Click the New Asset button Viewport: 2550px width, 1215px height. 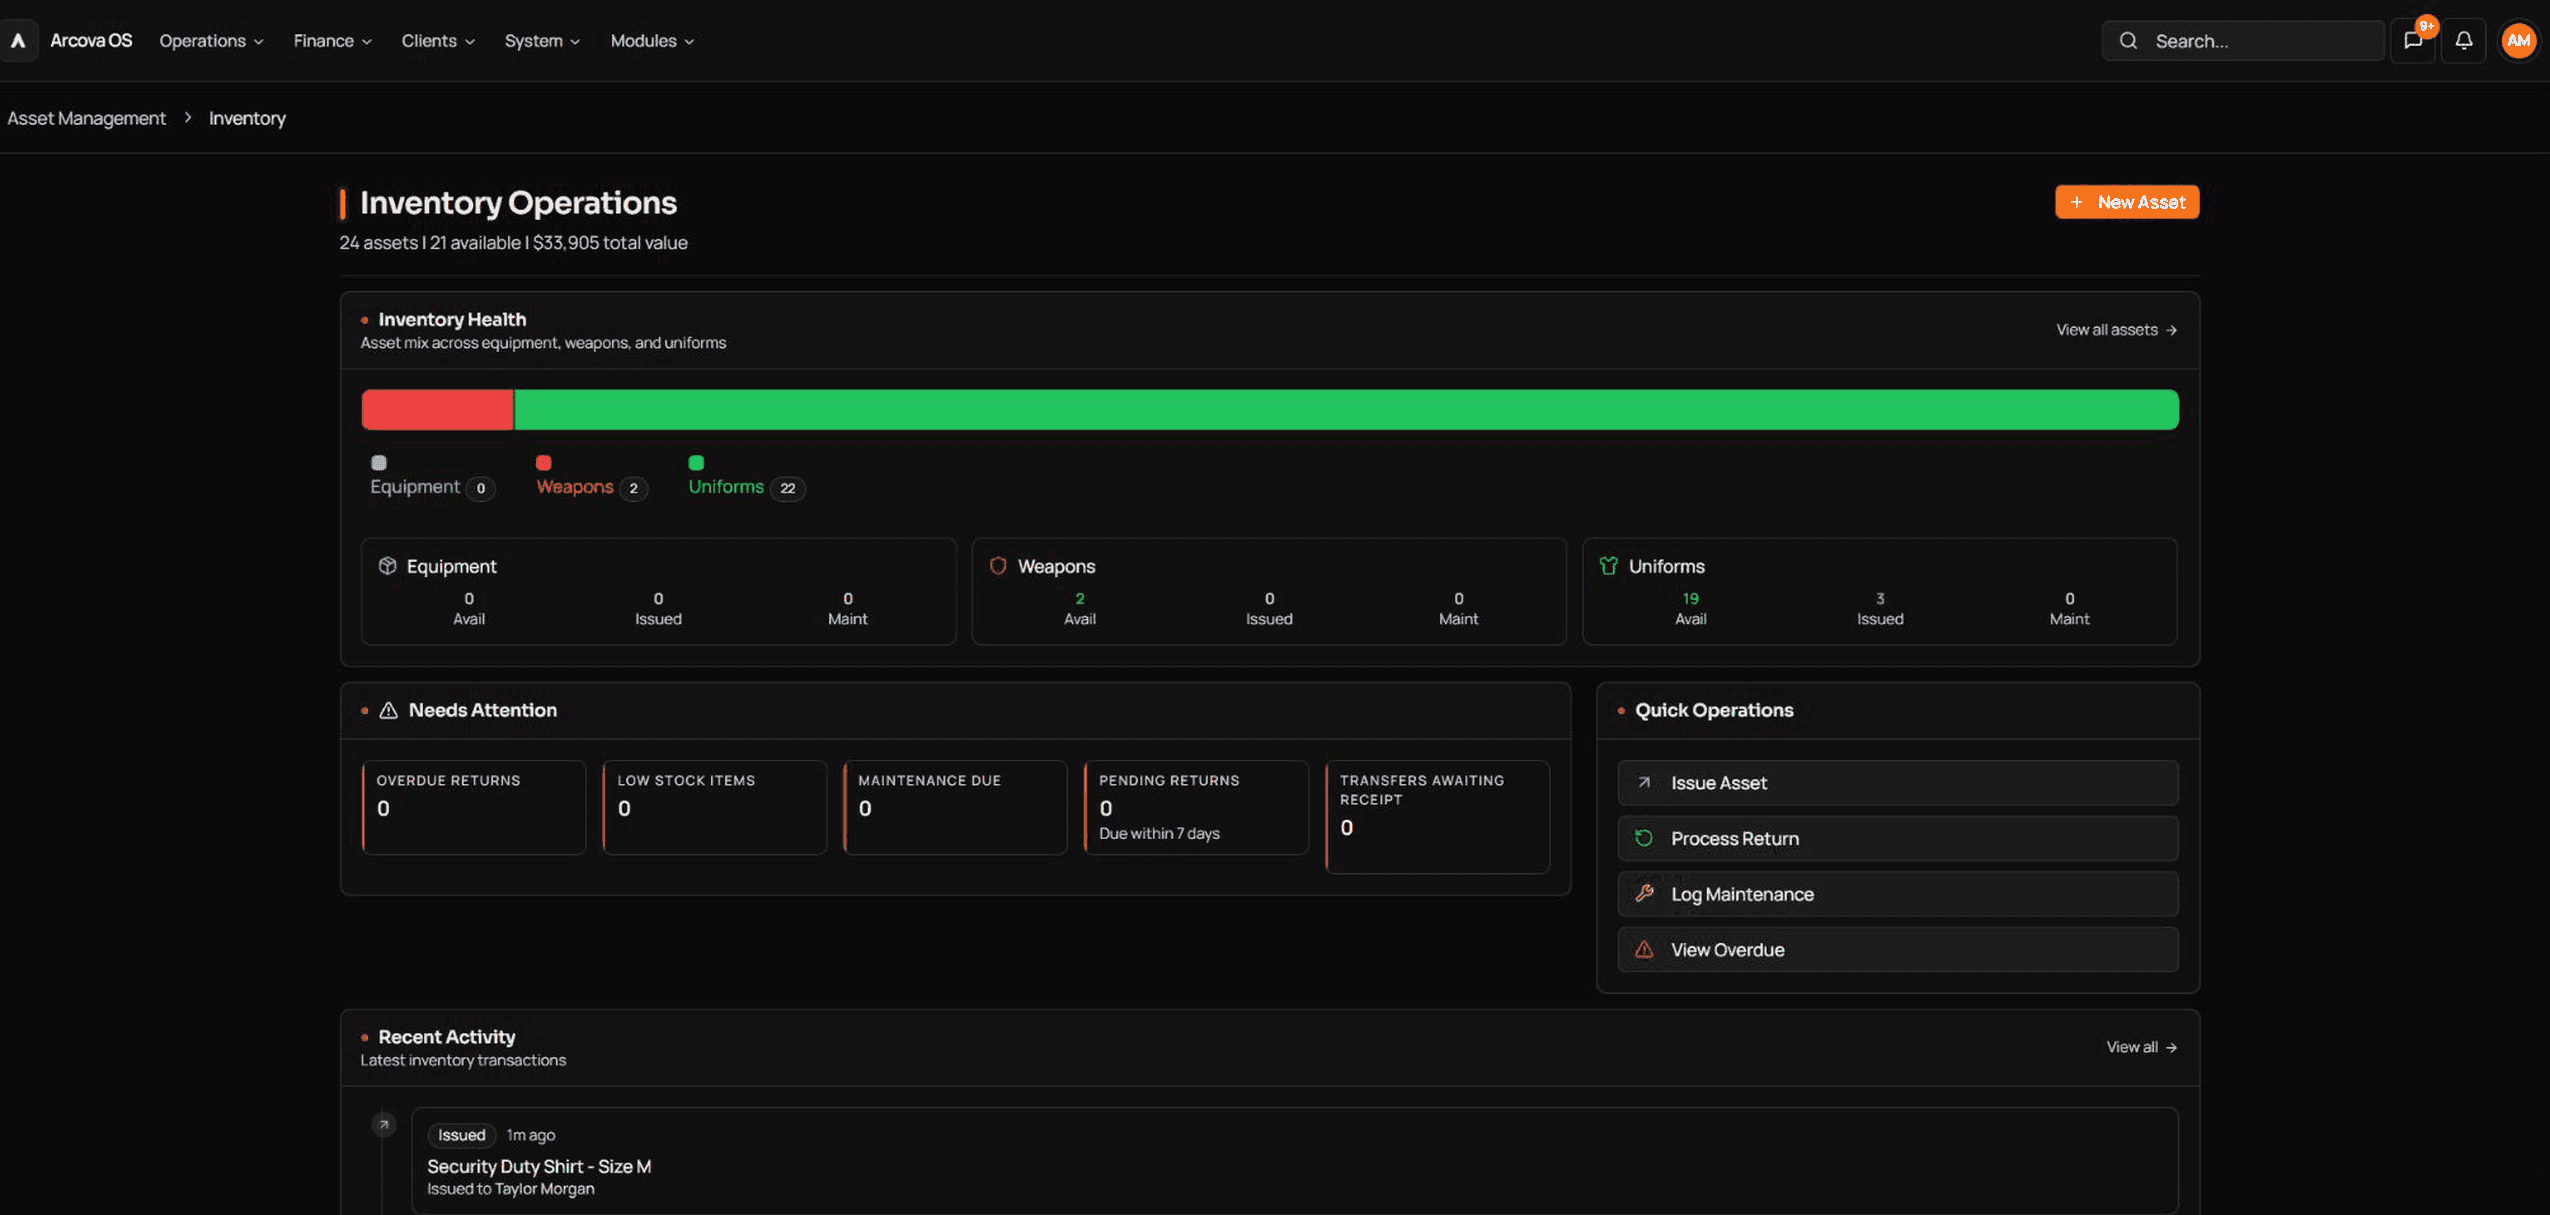(2127, 202)
